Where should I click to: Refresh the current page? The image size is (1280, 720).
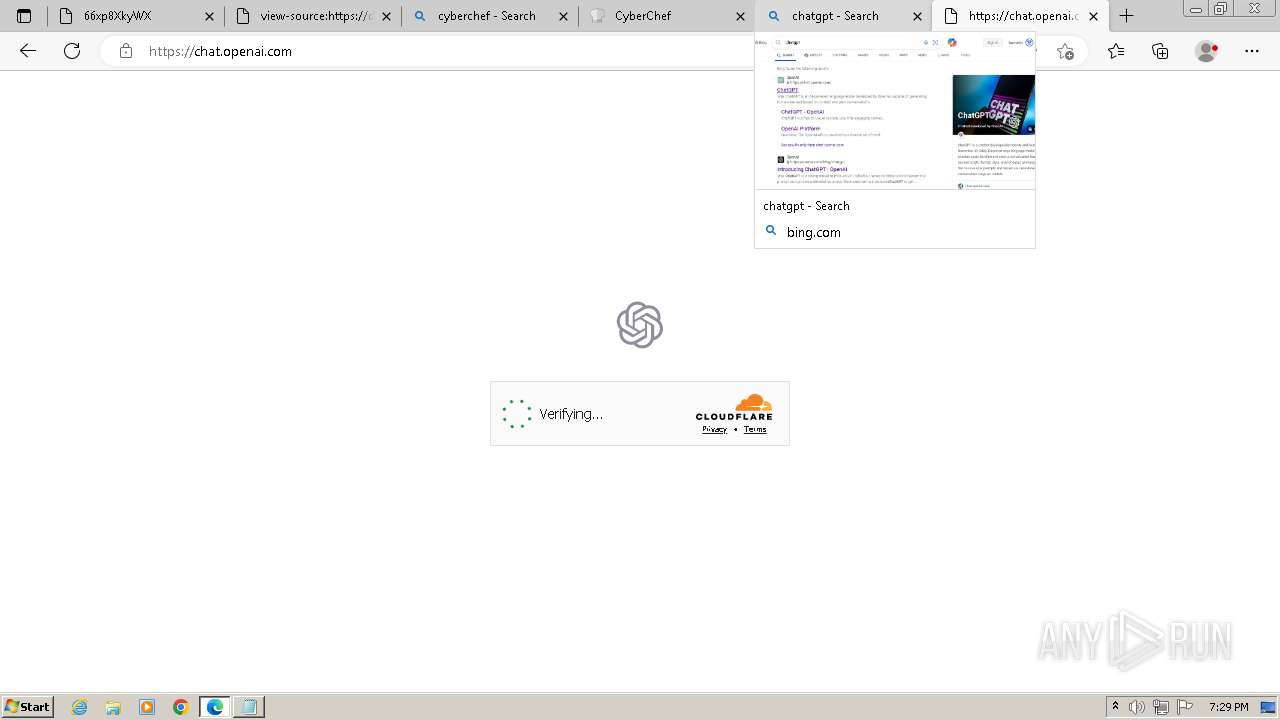72,51
